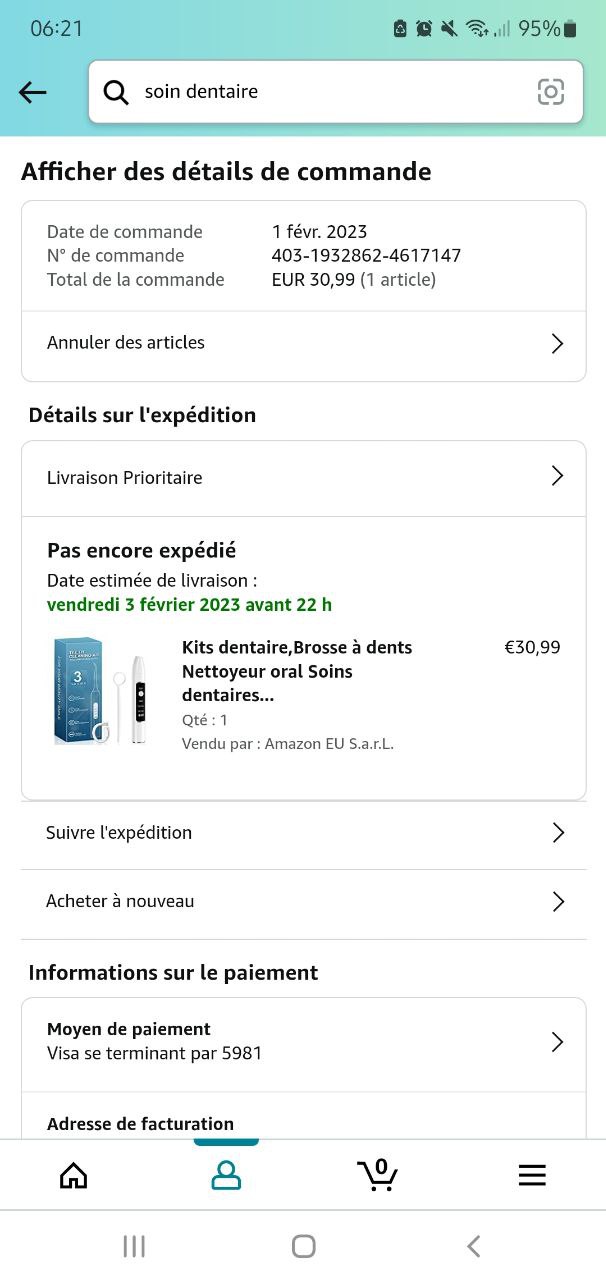
Task: Expand Livraison Prioritaire chevron
Action: pyautogui.click(x=557, y=476)
